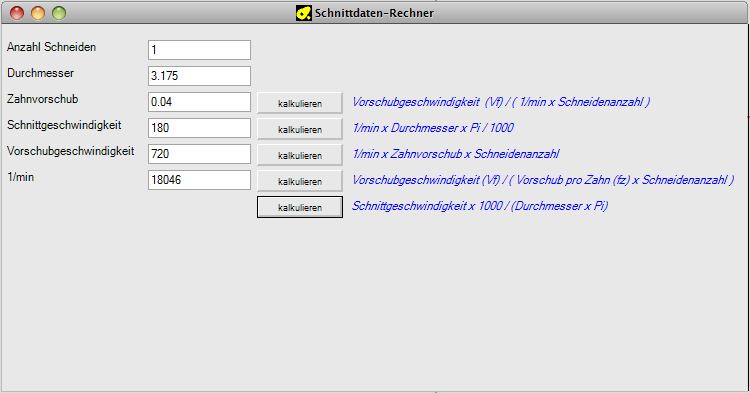Click the 'Durchmesser' label
Image resolution: width=750 pixels, height=393 pixels.
click(x=41, y=73)
